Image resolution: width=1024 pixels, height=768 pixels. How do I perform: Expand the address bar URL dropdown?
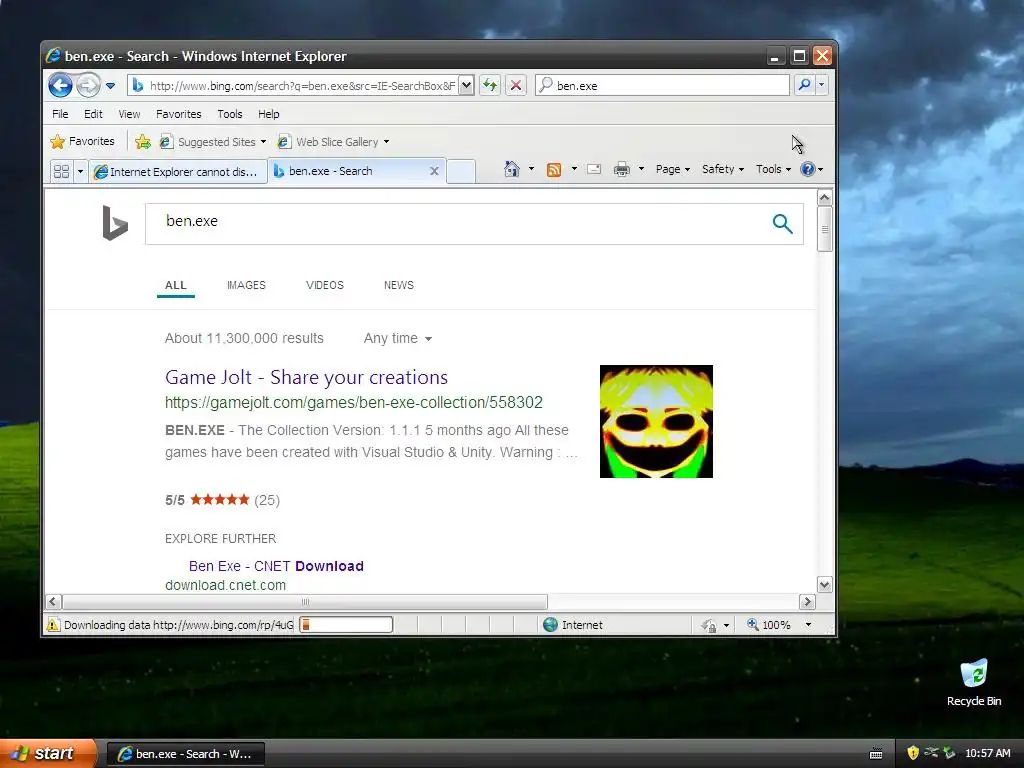[x=466, y=85]
